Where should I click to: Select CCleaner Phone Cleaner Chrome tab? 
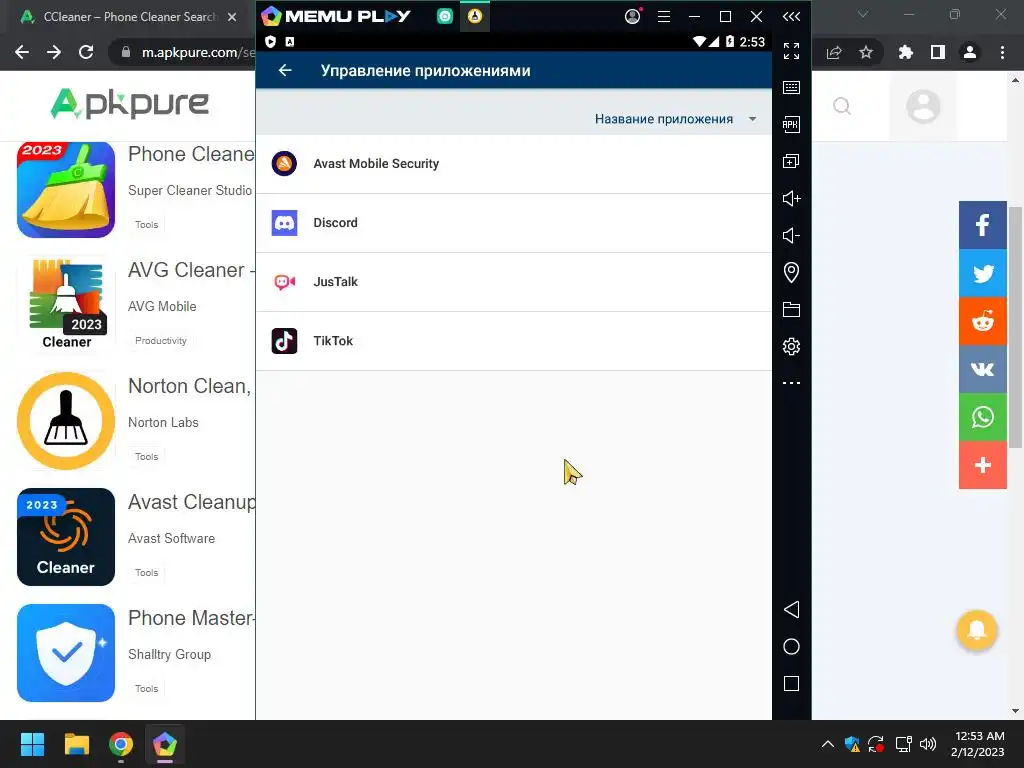coord(129,17)
